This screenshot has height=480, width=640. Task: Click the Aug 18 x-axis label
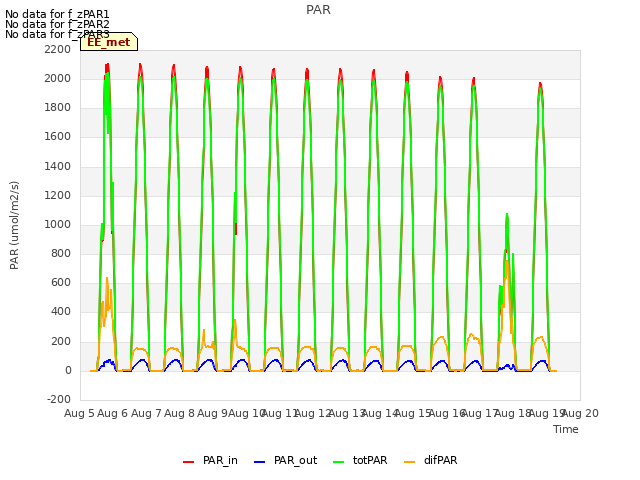coord(513,413)
